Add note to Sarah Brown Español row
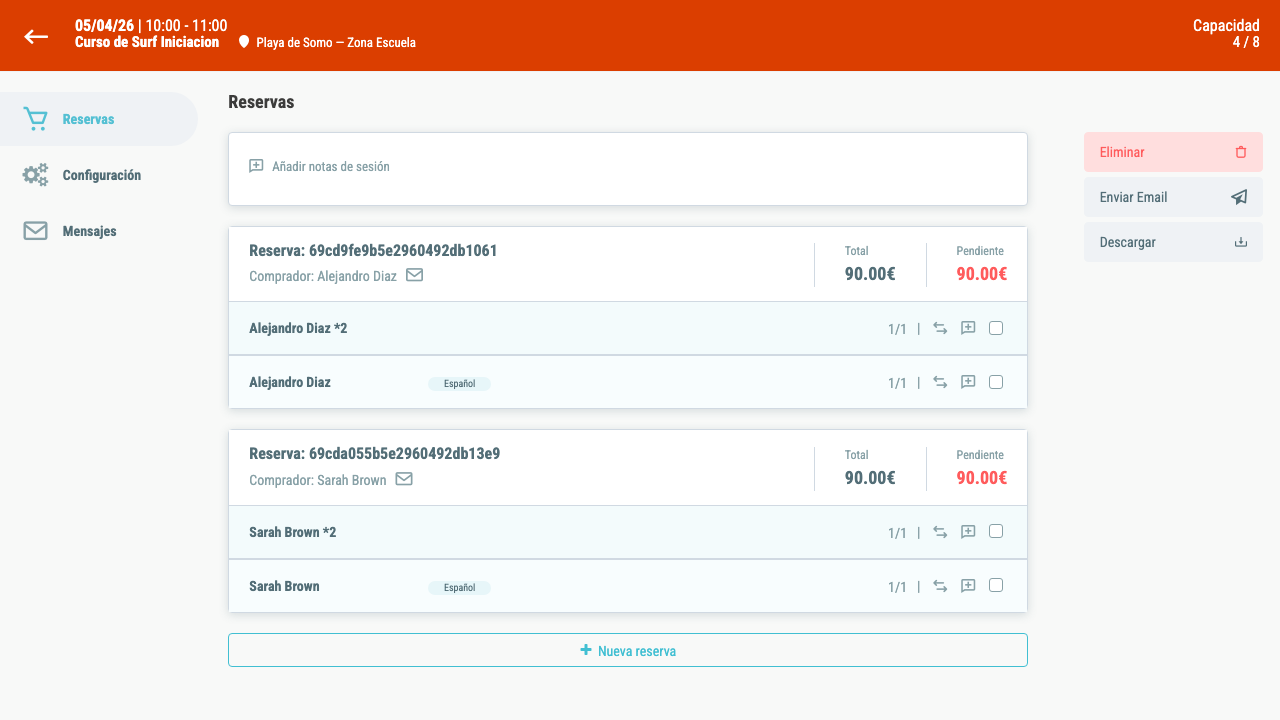This screenshot has height=720, width=1280. [x=968, y=586]
